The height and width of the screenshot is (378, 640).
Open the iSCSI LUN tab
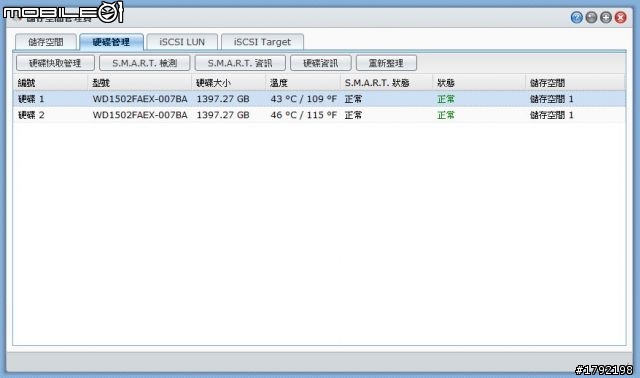pos(182,42)
